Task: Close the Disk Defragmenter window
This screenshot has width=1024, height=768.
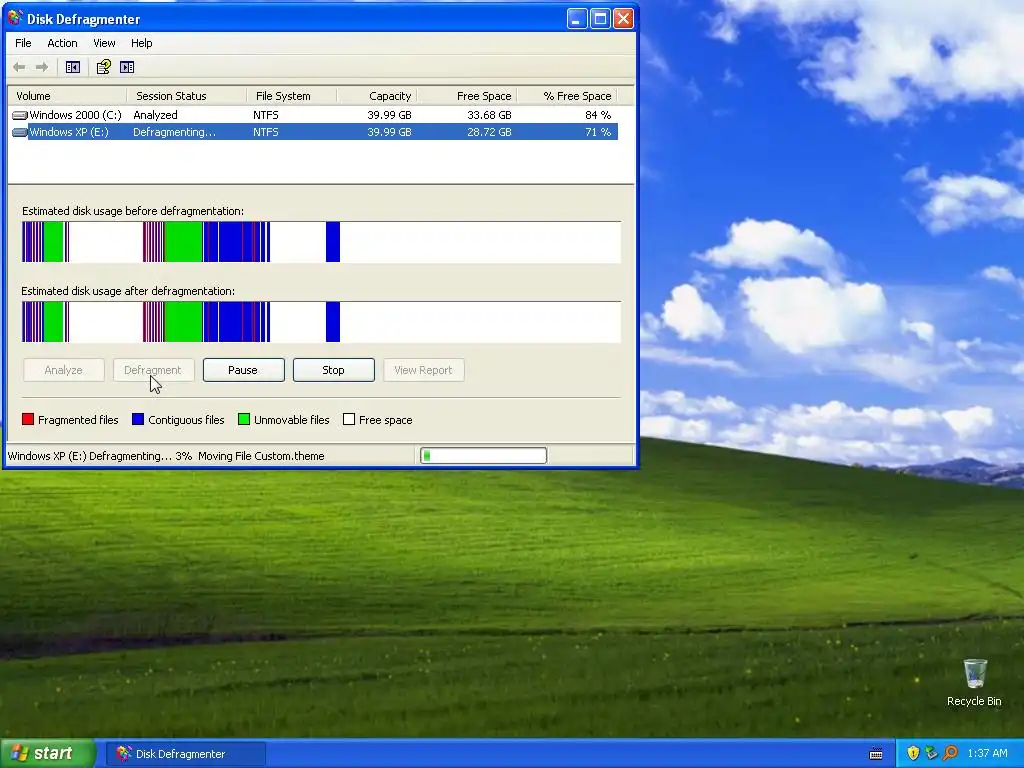Action: pos(623,18)
